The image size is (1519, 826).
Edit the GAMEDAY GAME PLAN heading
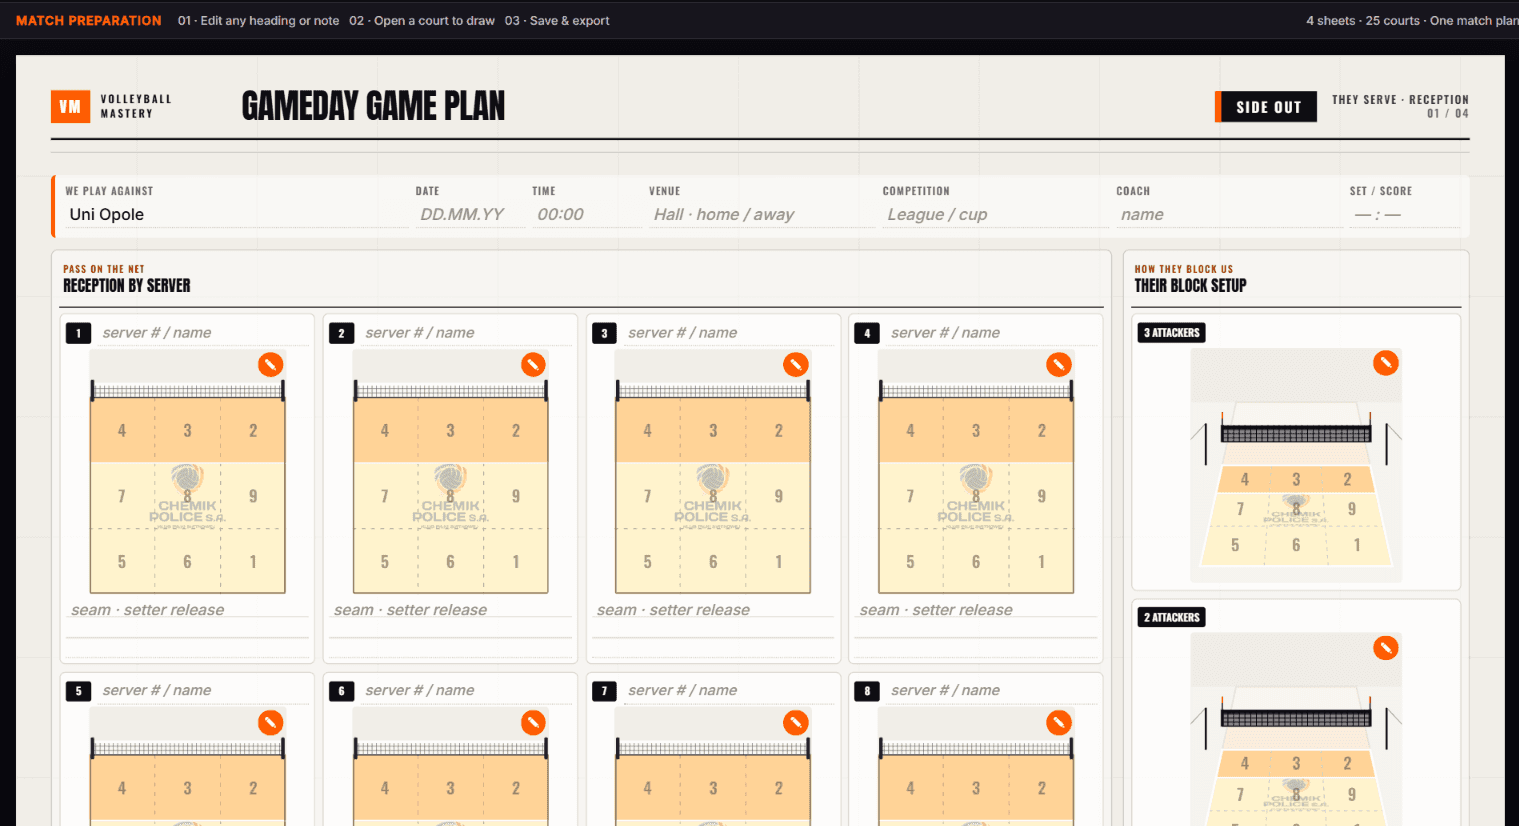(x=373, y=106)
